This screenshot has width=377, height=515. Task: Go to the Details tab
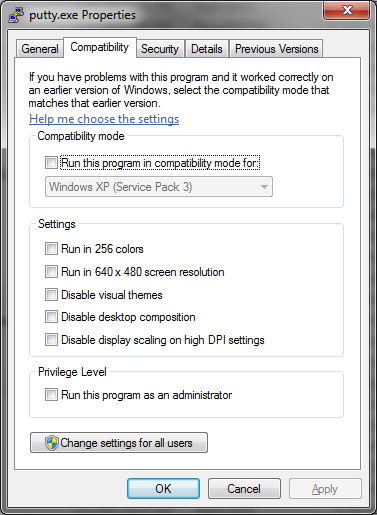tap(207, 49)
